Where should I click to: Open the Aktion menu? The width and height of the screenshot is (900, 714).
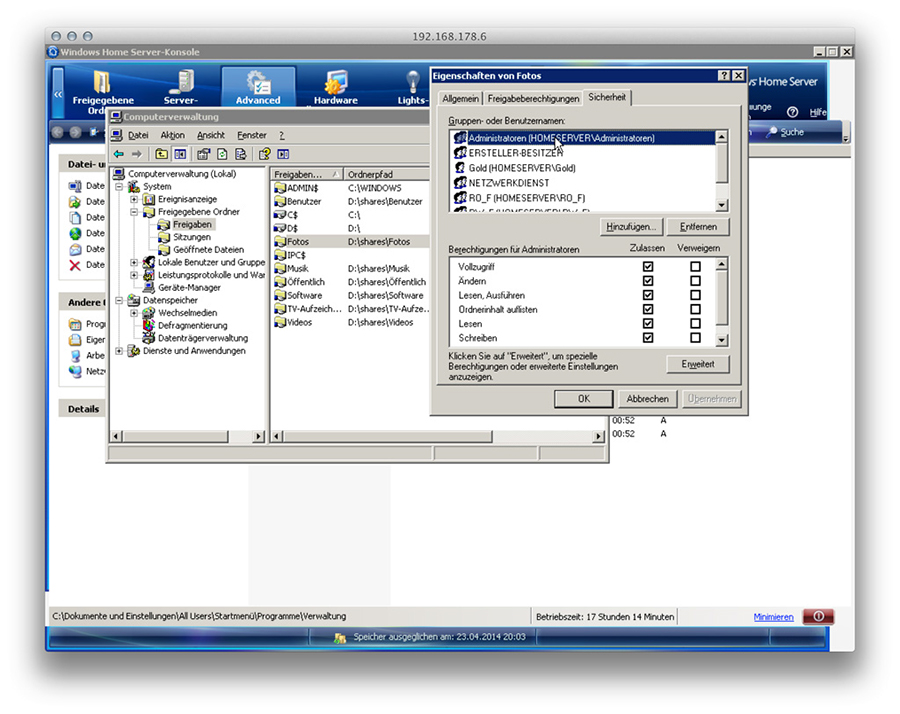[x=172, y=135]
